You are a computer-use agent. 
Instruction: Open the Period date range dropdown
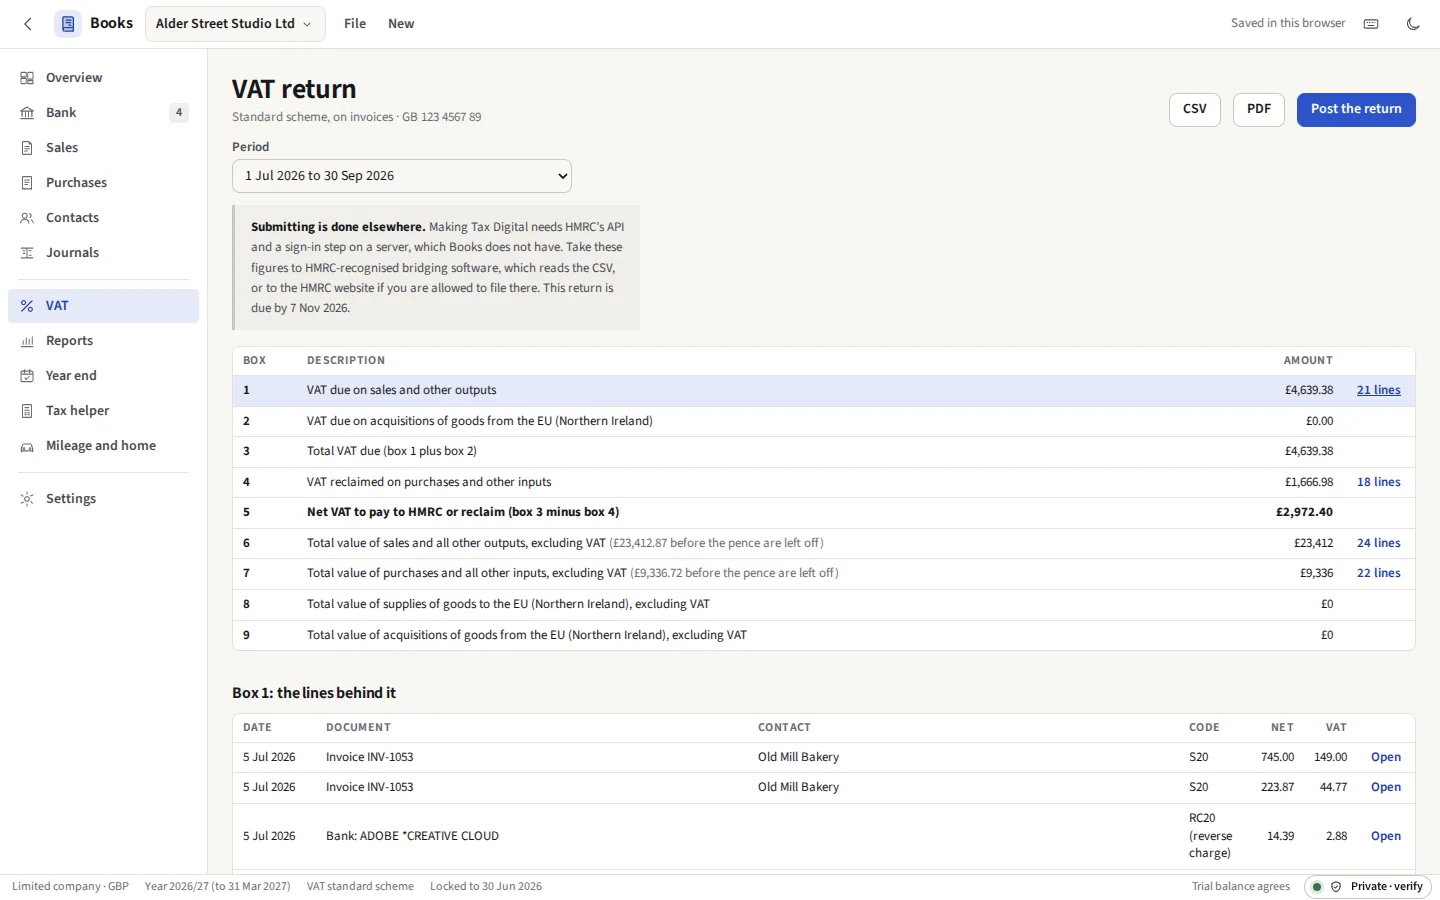[x=402, y=176]
